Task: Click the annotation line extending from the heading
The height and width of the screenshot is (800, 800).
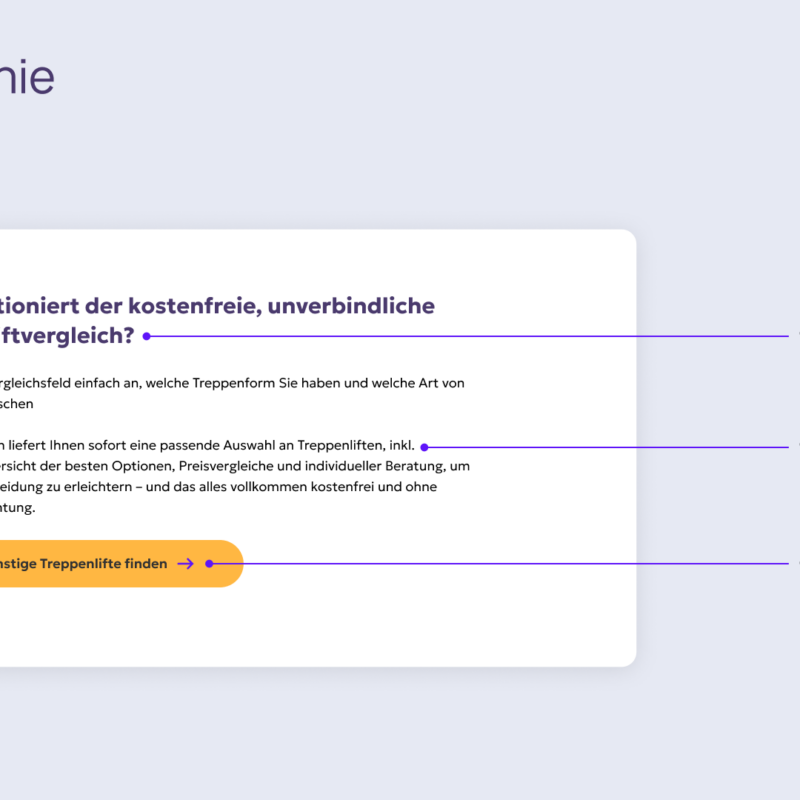Action: (469, 336)
